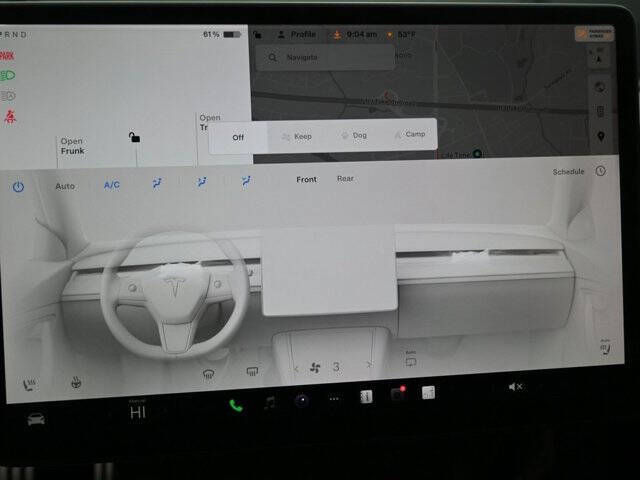
Task: Switch to the Rear climate tab
Action: tap(345, 178)
